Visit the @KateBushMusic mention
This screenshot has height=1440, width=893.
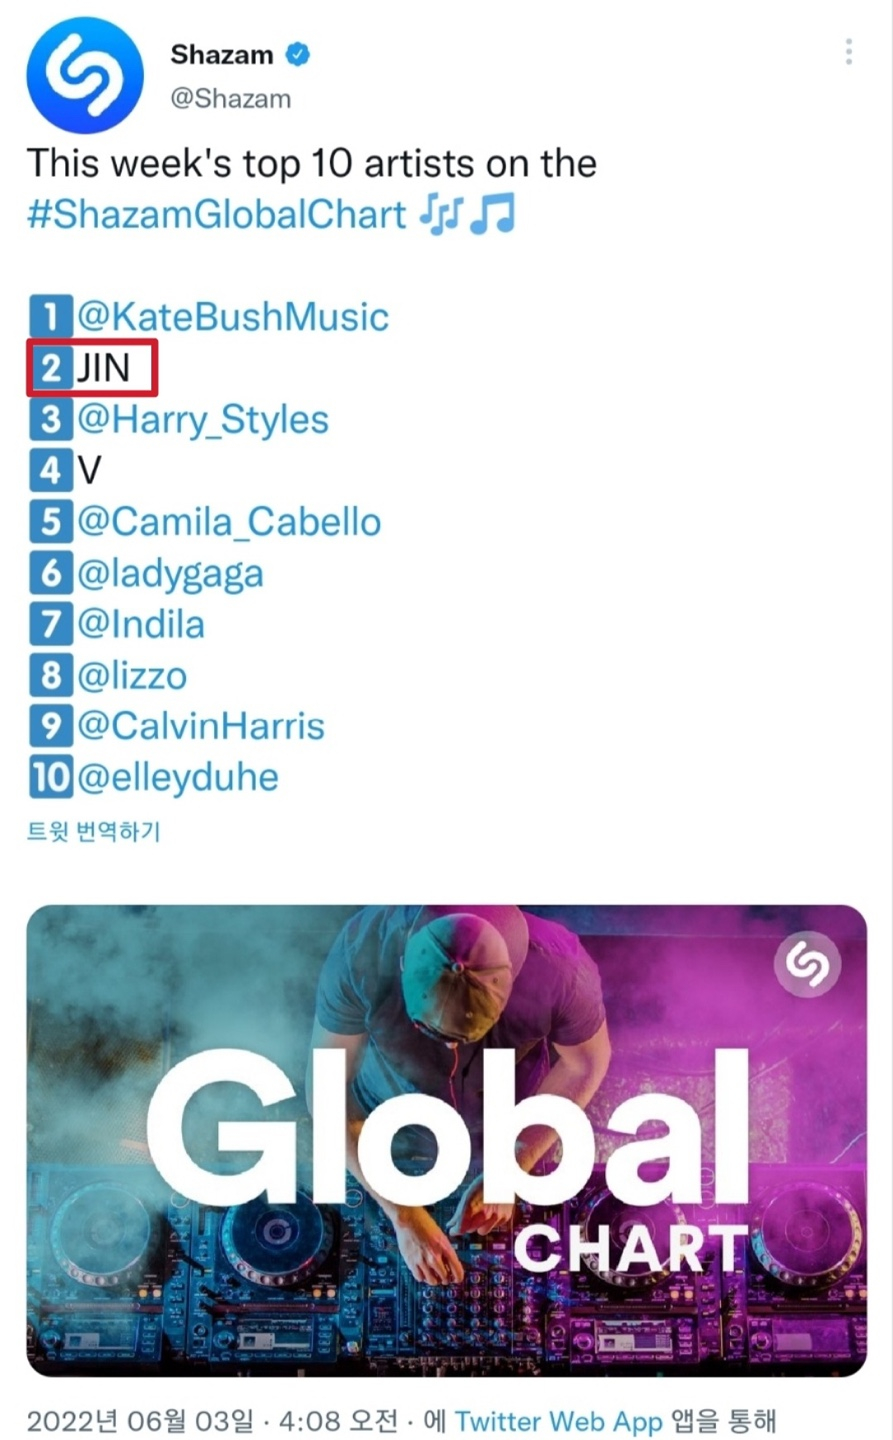pos(233,317)
